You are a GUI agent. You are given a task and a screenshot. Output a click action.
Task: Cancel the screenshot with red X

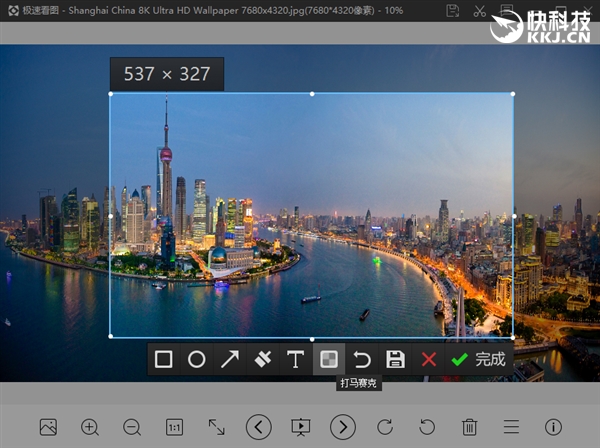(428, 360)
